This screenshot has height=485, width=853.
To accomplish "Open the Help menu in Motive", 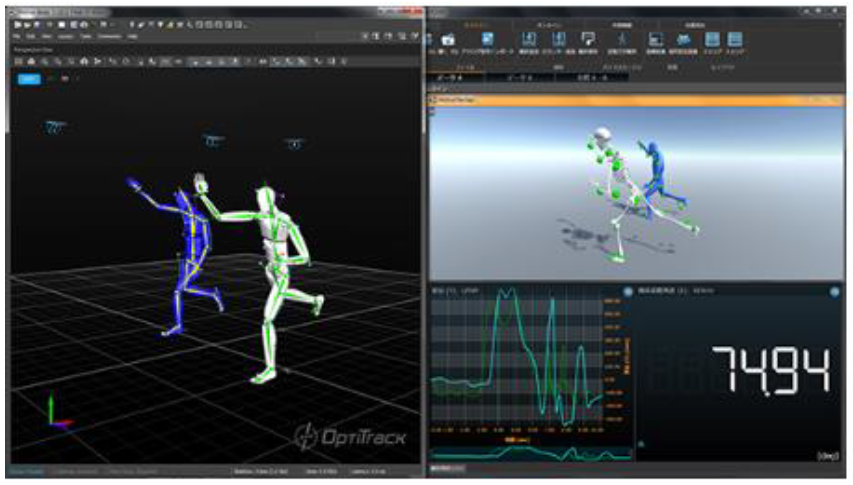I will pyautogui.click(x=133, y=36).
